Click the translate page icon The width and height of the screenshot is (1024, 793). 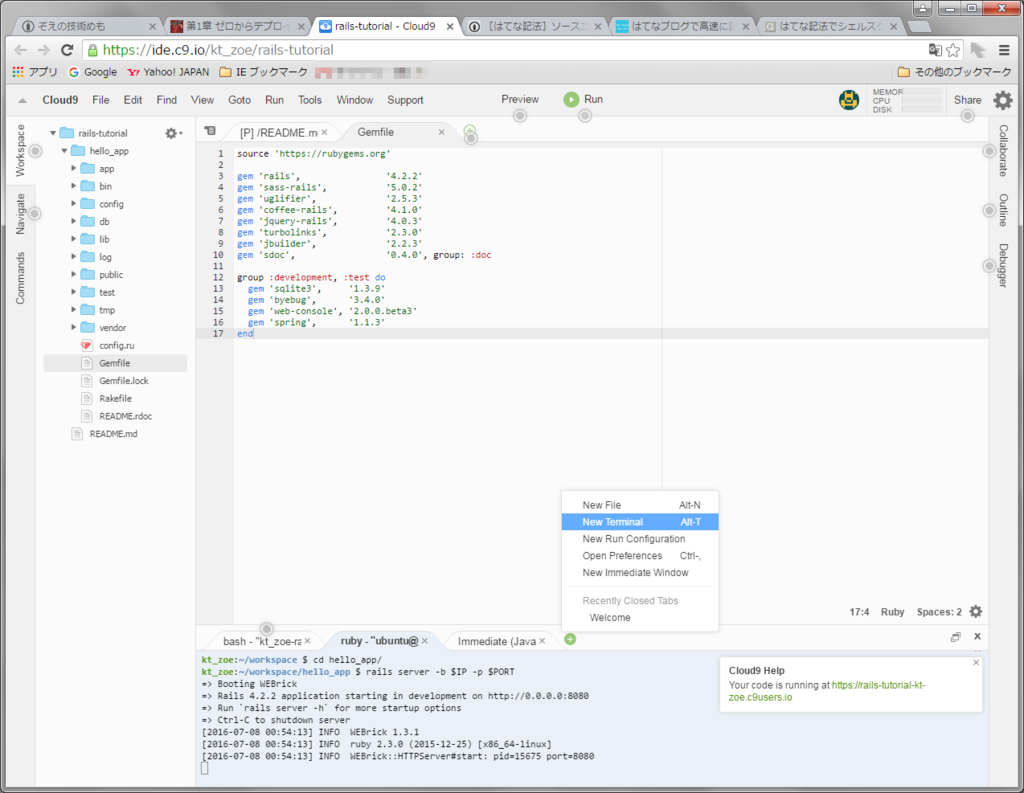click(x=935, y=50)
